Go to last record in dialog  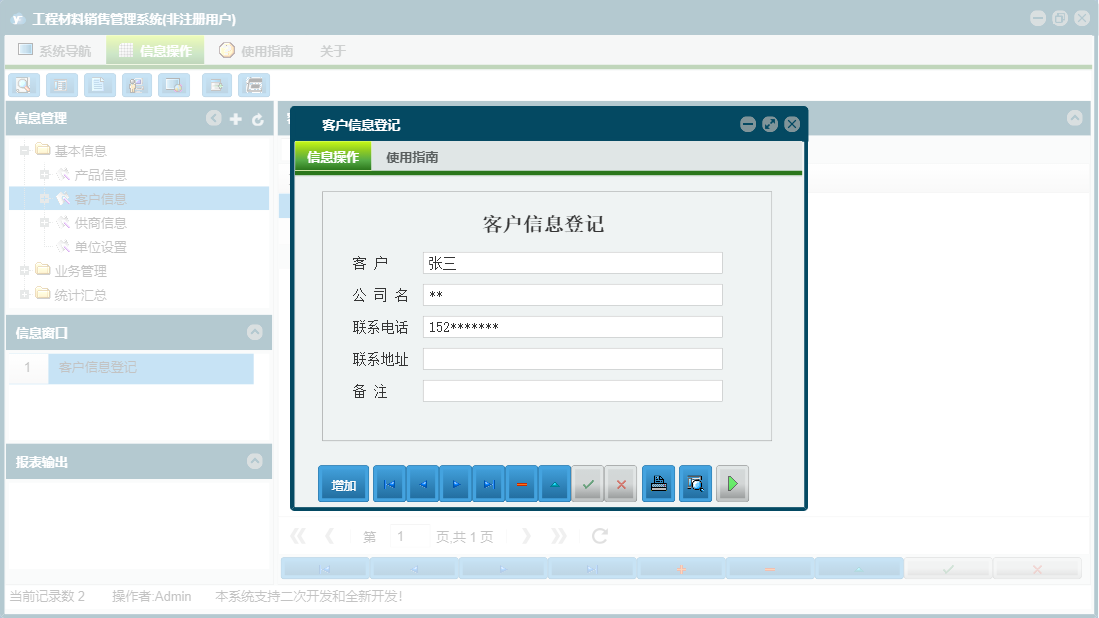489,483
